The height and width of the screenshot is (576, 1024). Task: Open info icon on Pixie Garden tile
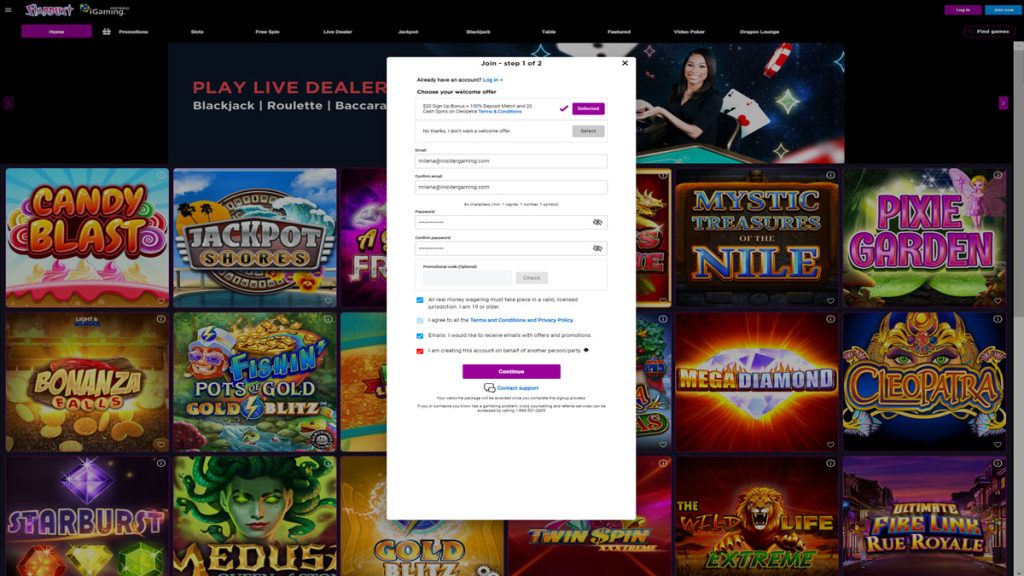point(997,175)
